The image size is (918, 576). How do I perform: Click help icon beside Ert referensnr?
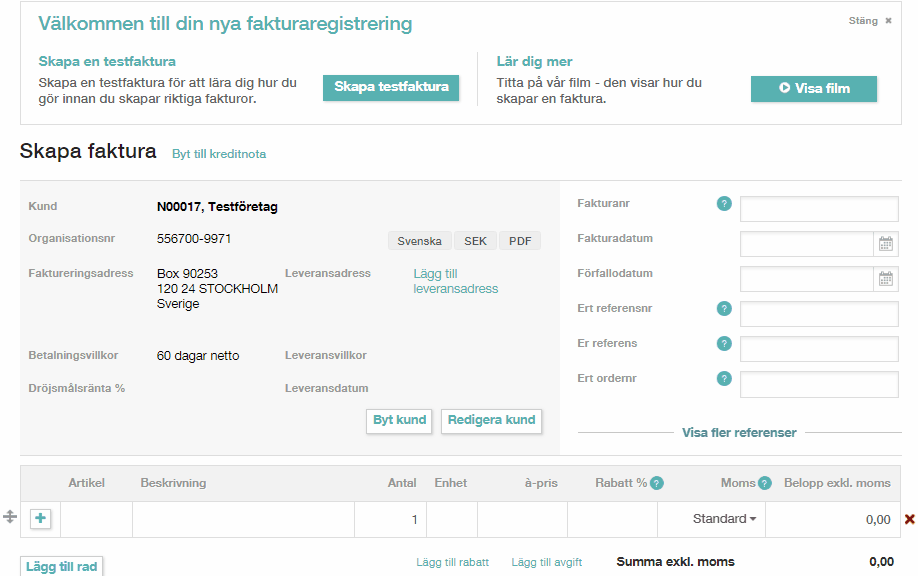click(724, 308)
